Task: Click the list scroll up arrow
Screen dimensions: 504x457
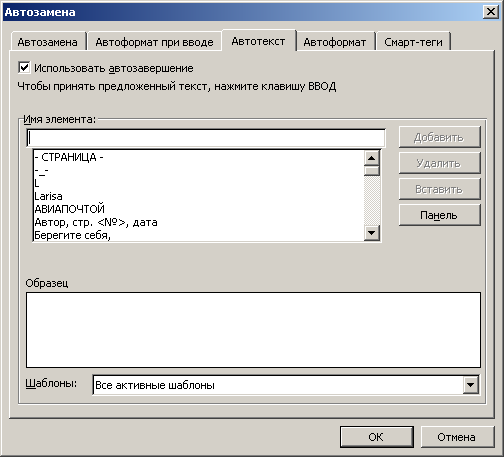Action: [372, 158]
